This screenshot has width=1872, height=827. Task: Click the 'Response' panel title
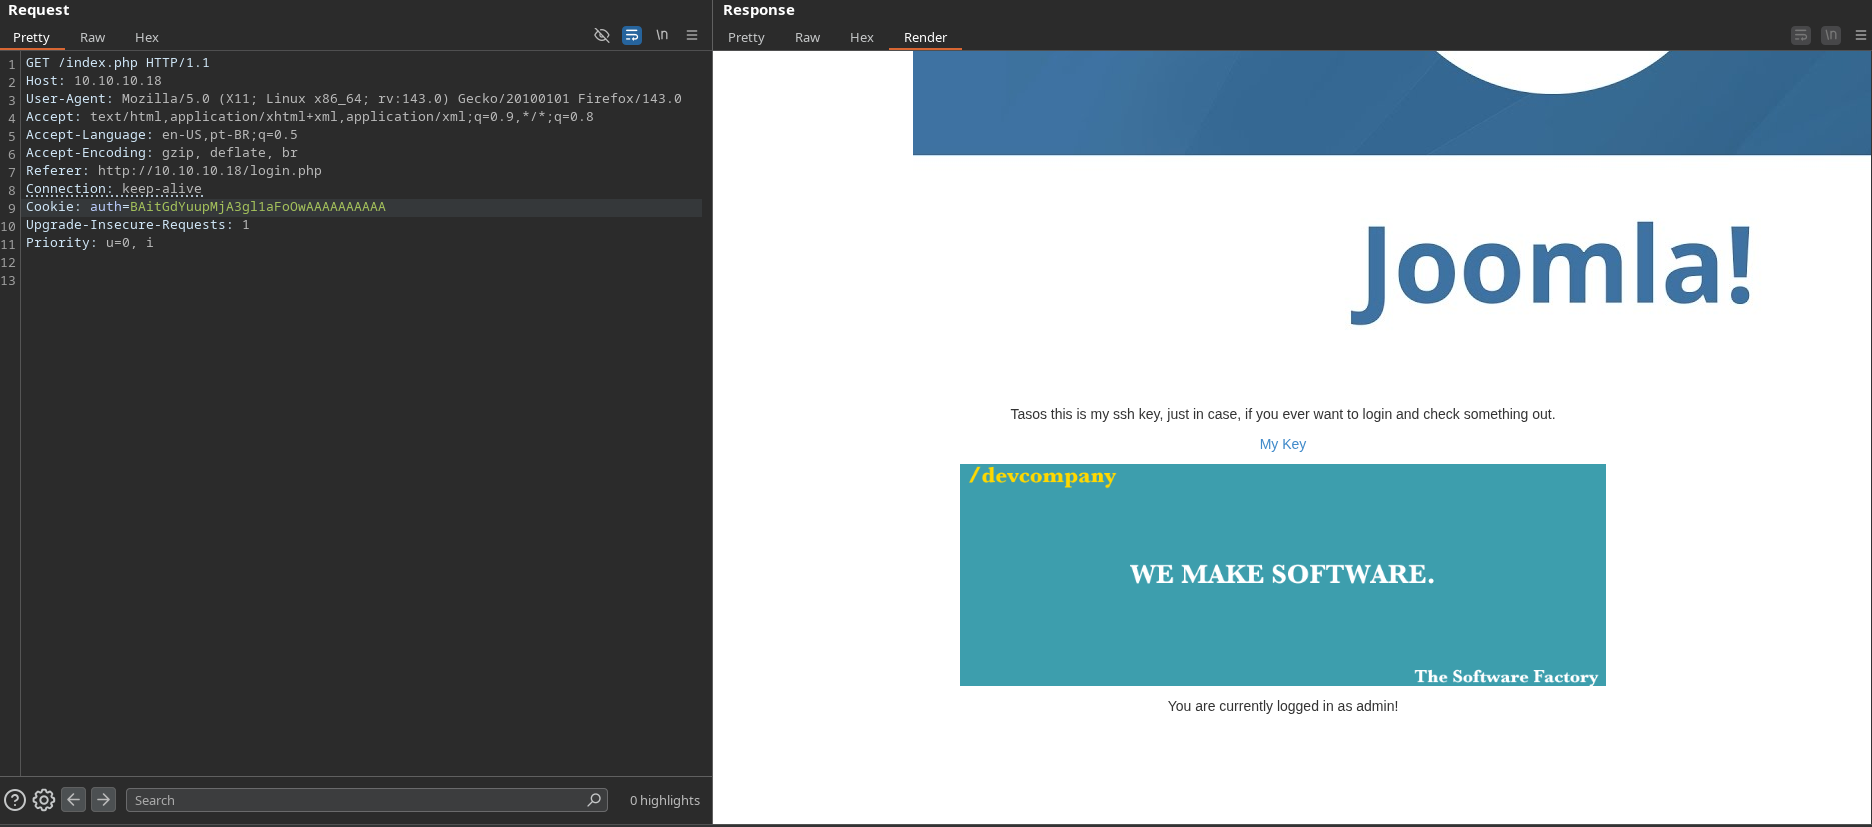coord(759,10)
